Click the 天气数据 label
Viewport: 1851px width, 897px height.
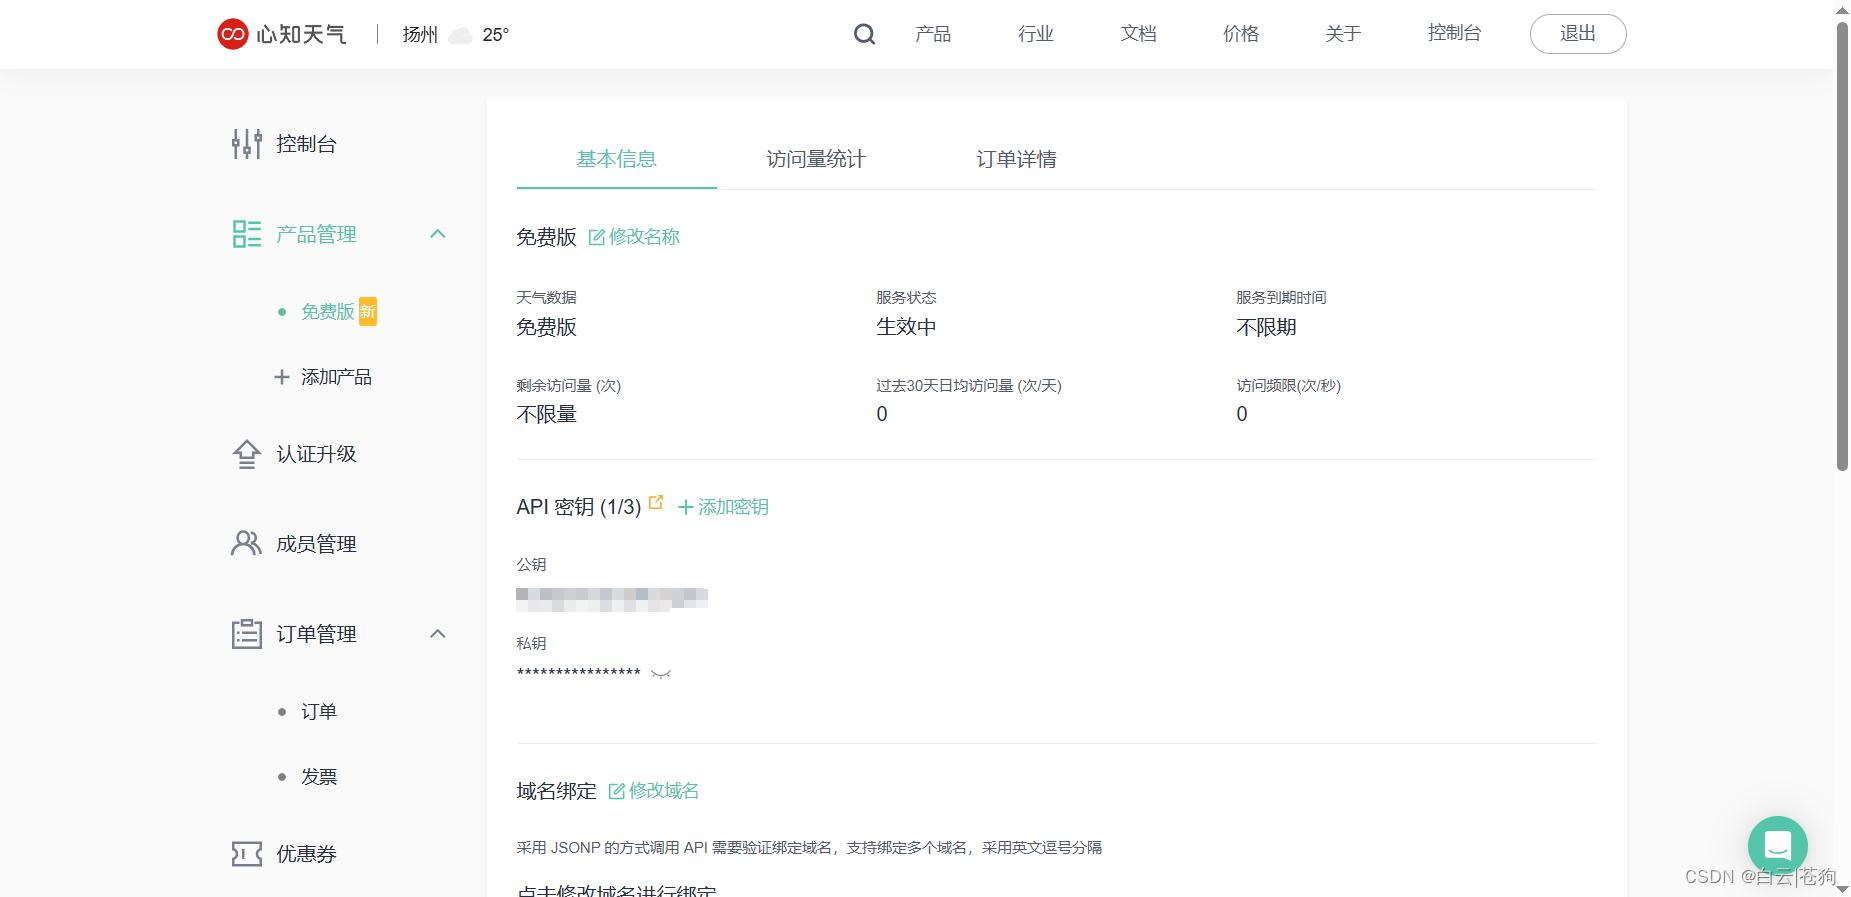pyautogui.click(x=546, y=297)
